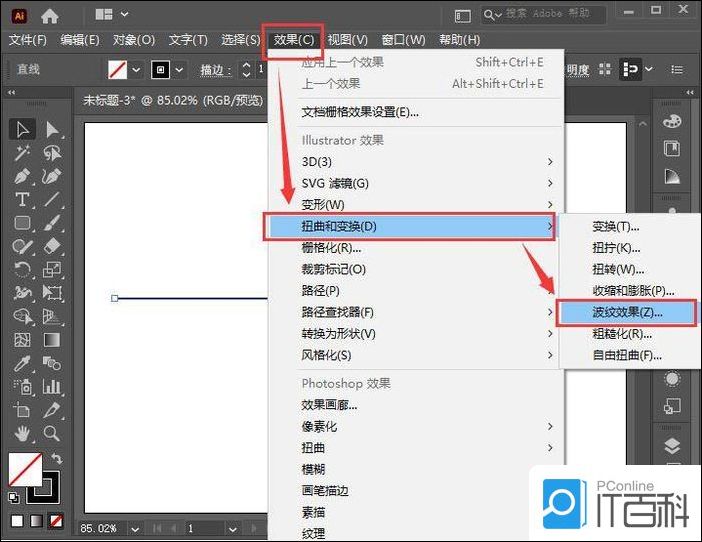Open the Layers panel icon
The height and width of the screenshot is (542, 702).
pos(672,446)
